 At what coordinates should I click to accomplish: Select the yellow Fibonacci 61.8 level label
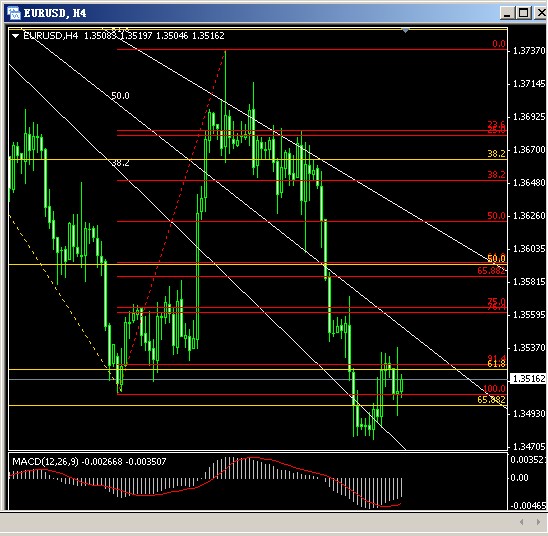coord(496,364)
